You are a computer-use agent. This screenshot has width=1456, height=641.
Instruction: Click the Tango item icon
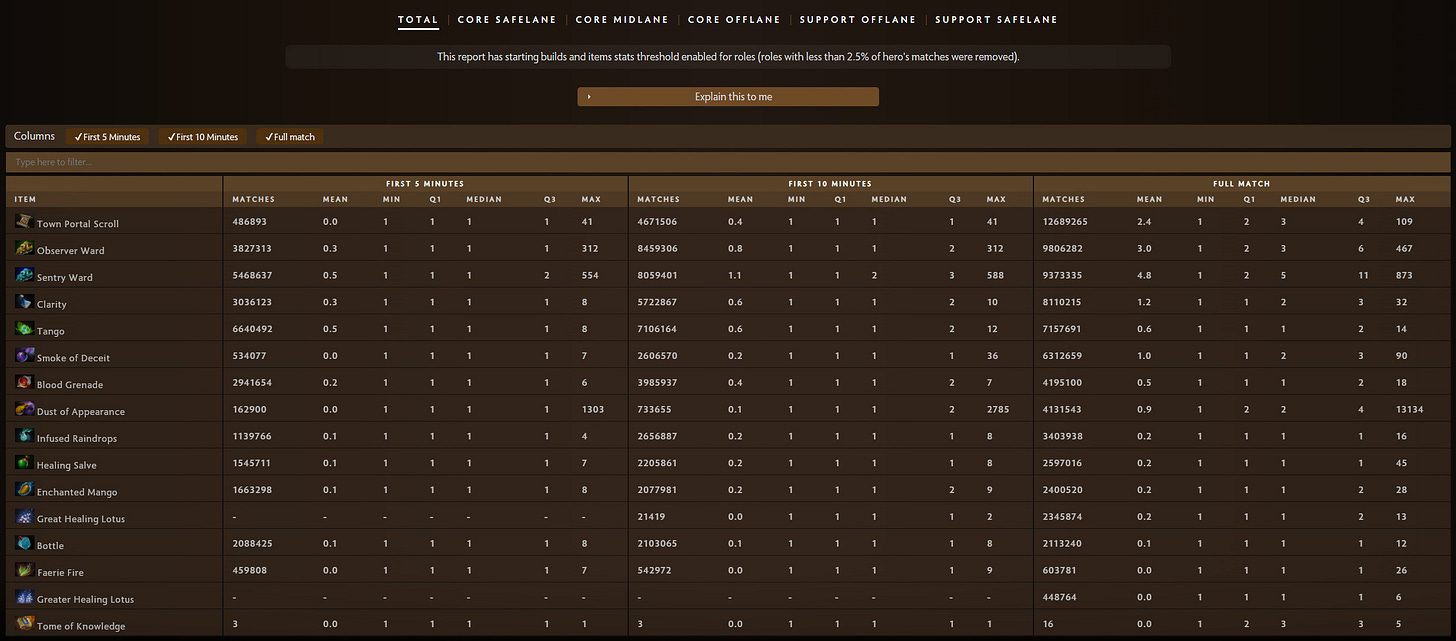click(x=24, y=329)
